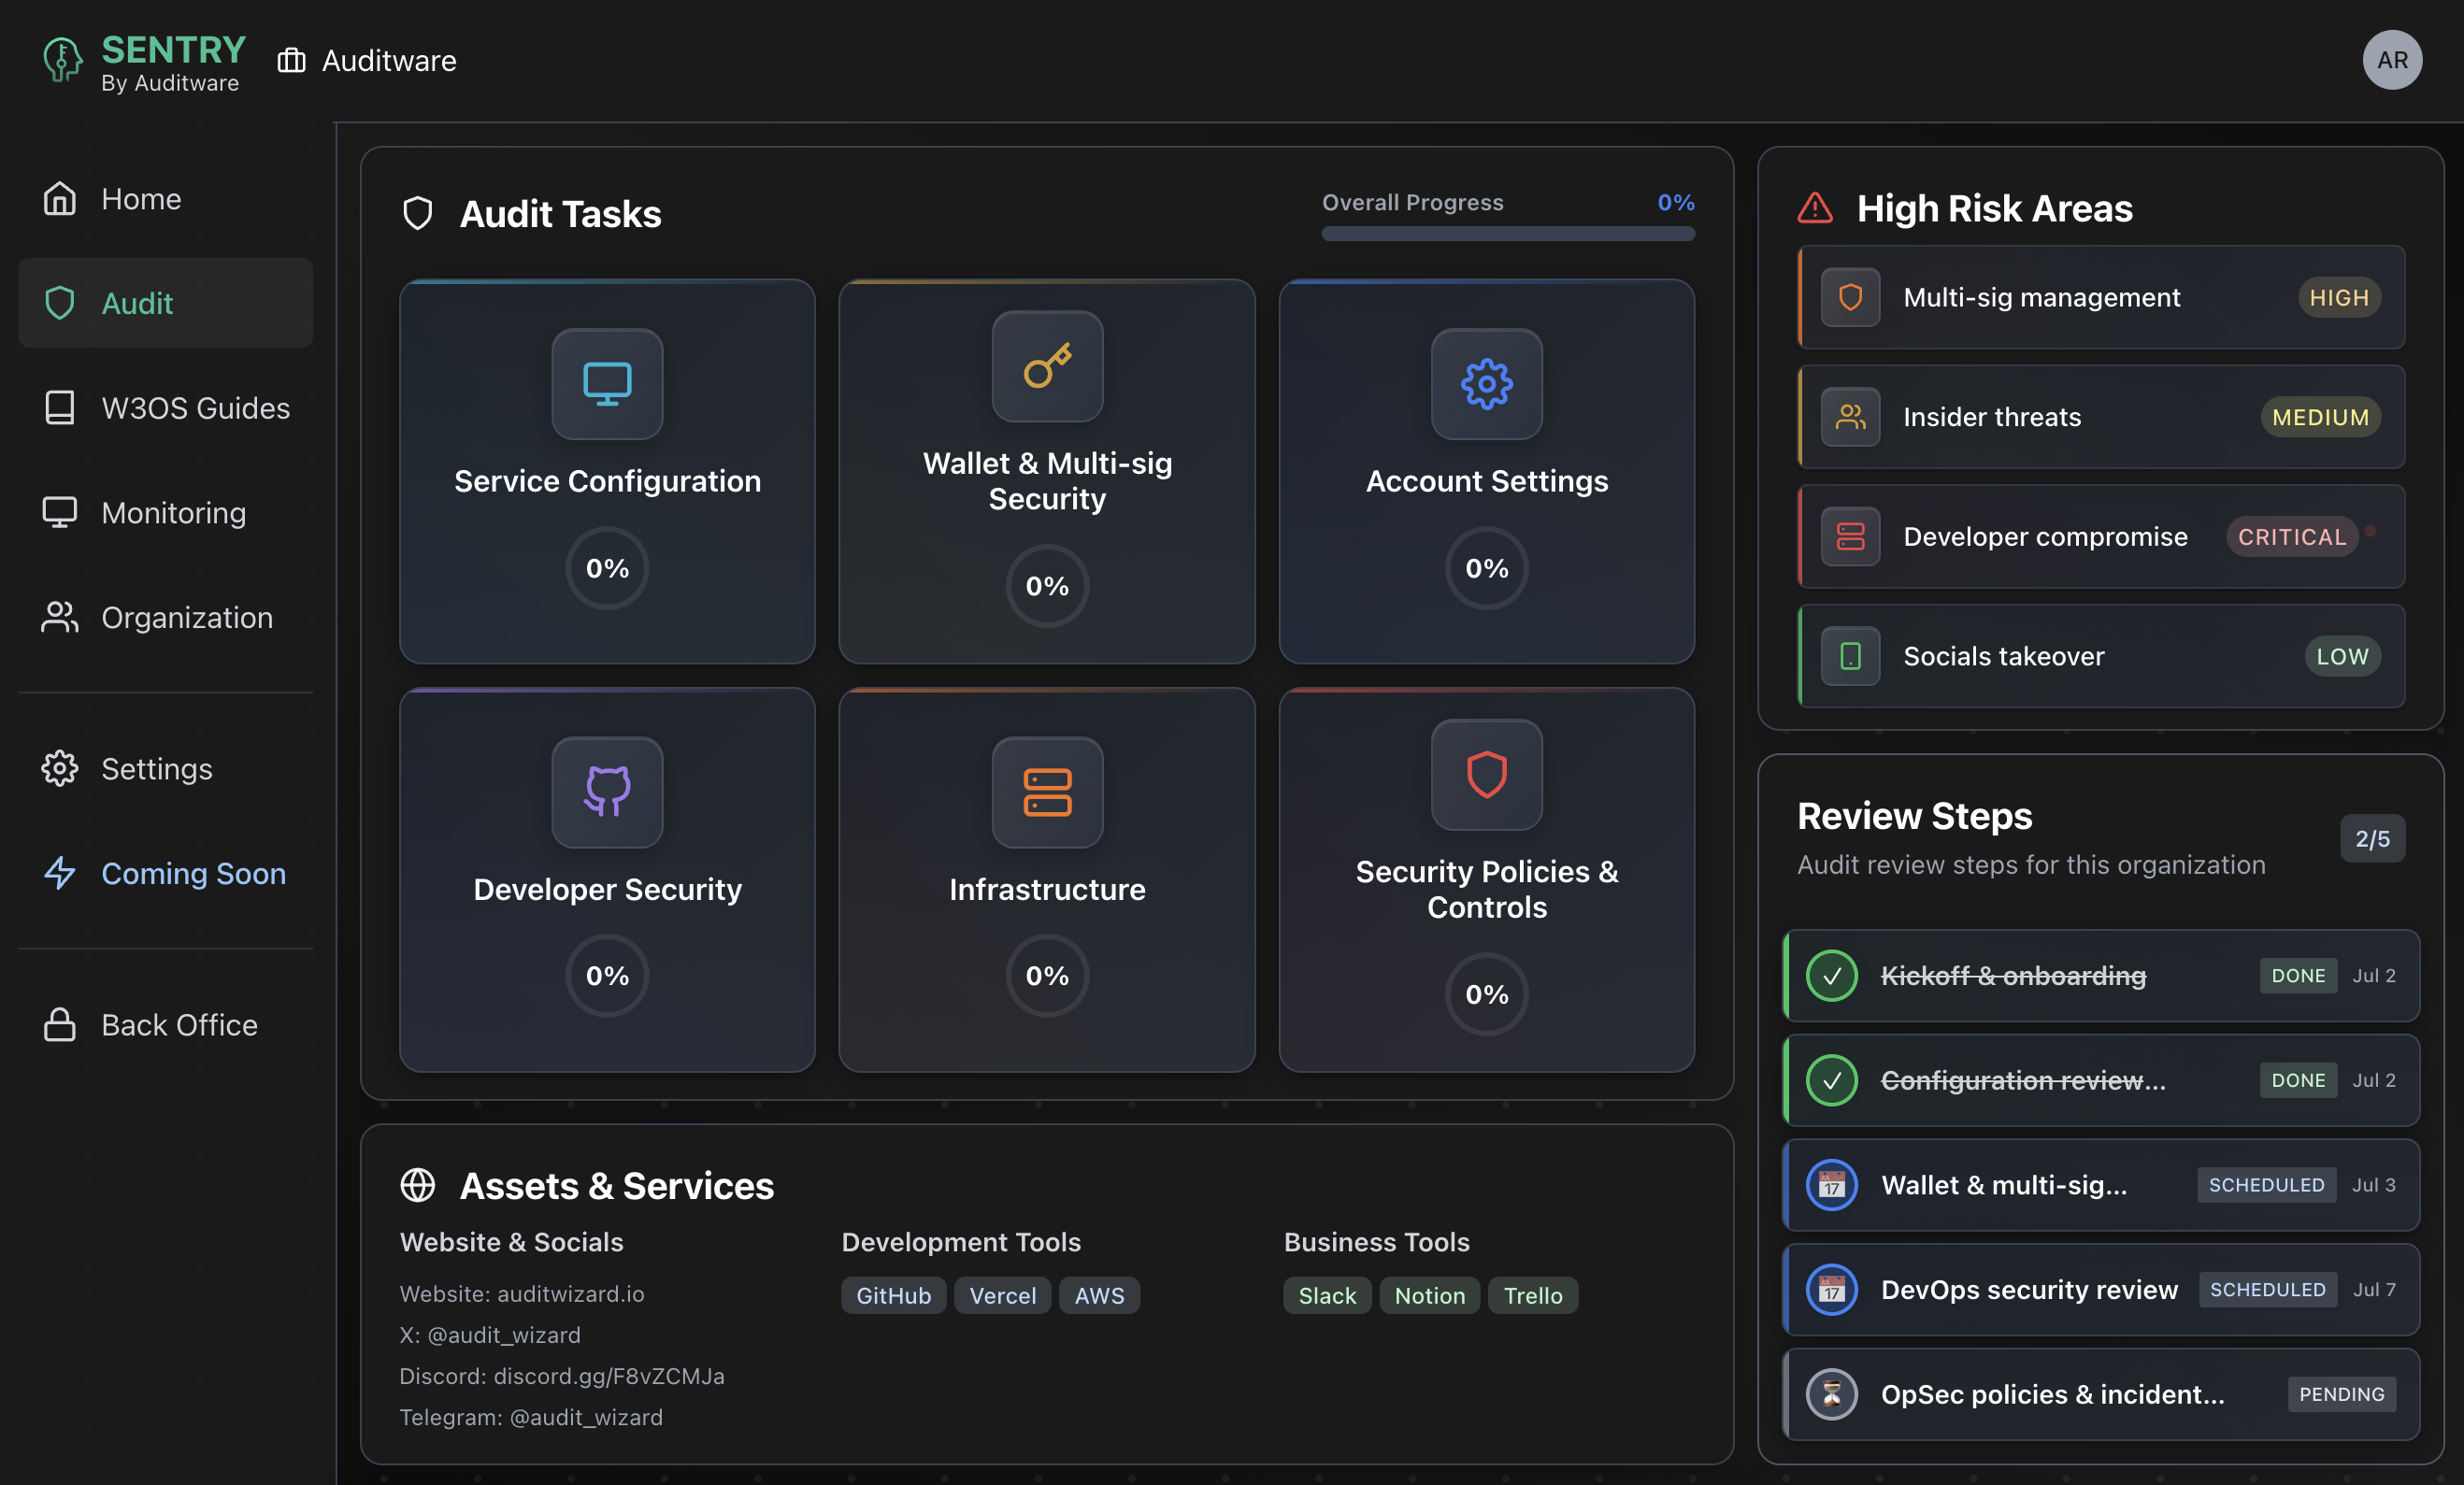Open the Coming Soon link
Screen dimensions: 2464x1485
pyautogui.click(x=166, y=873)
